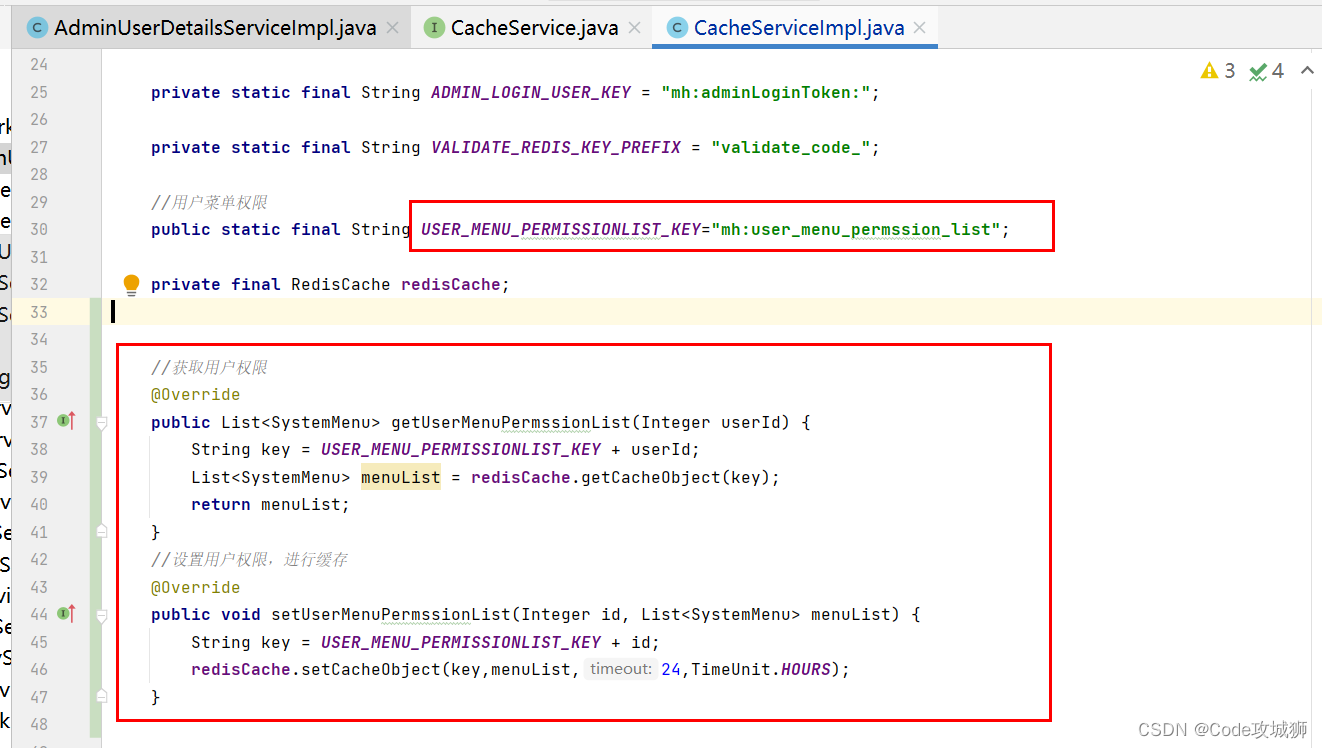Click the //用户菜单权限 comment on line 29

(x=209, y=202)
